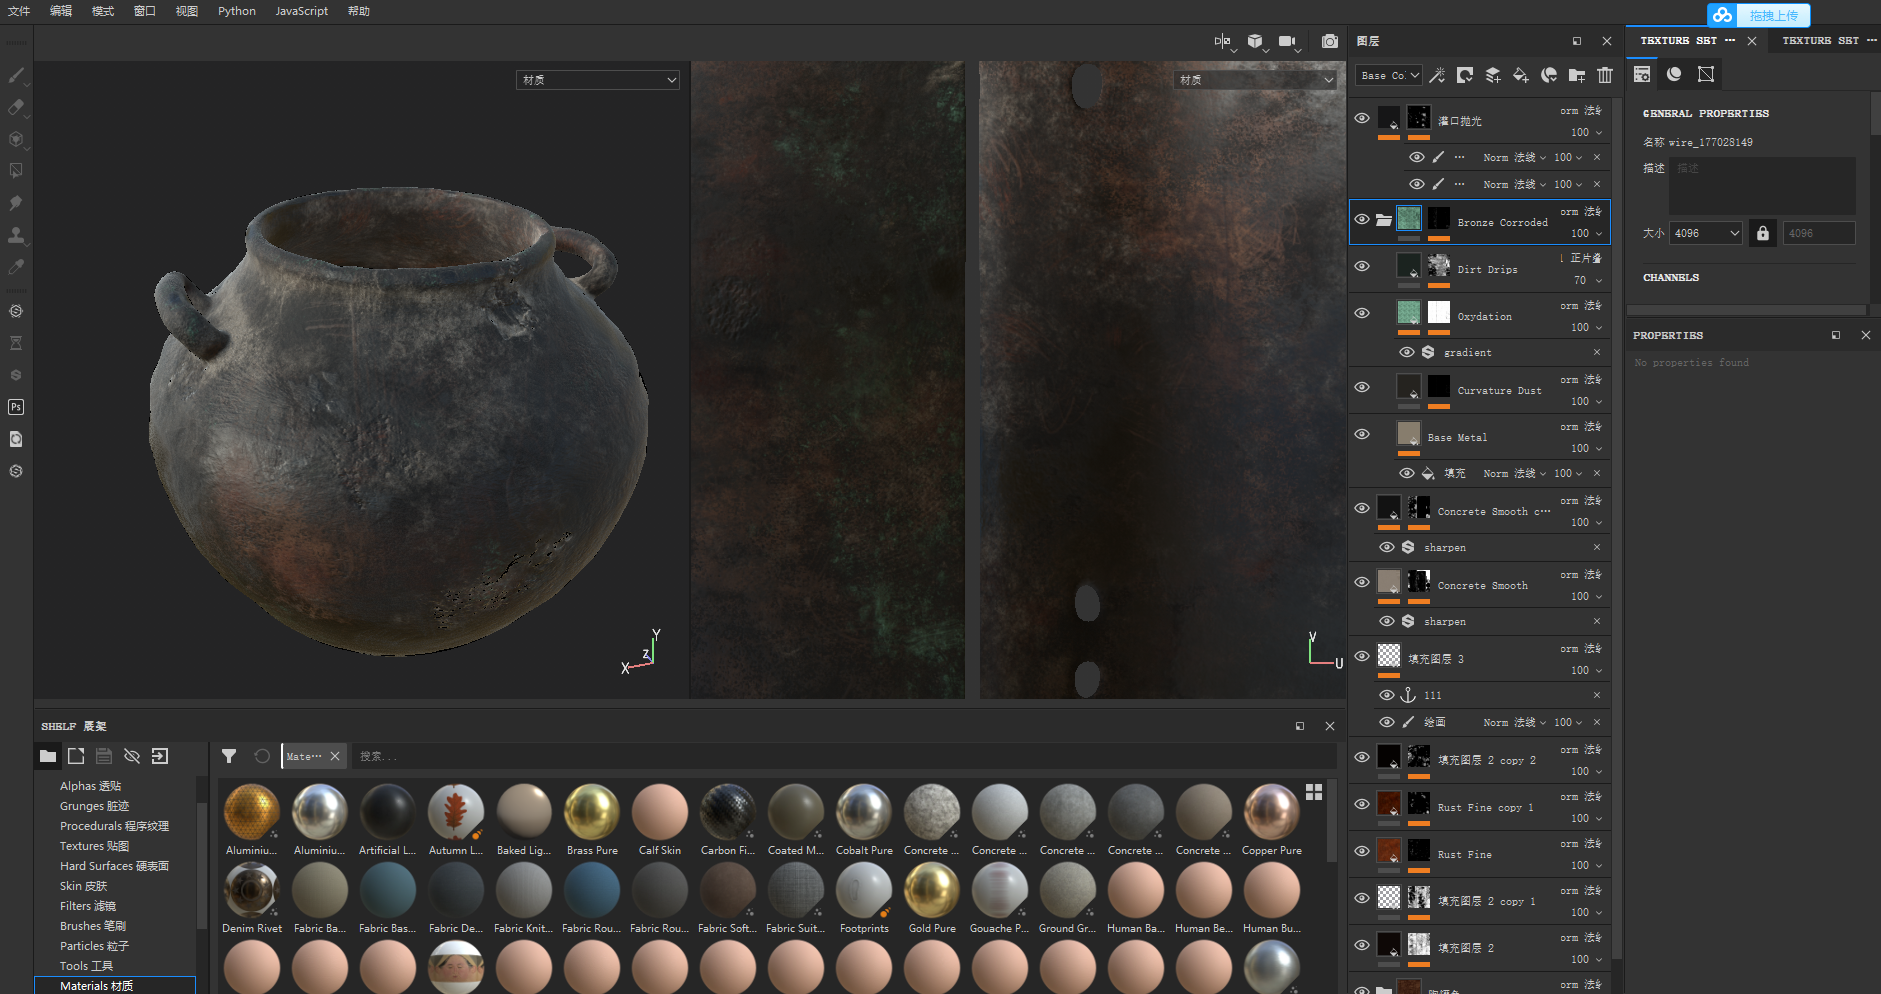Select the Grunges 脏迹 shelf category
The width and height of the screenshot is (1881, 994).
(x=94, y=806)
